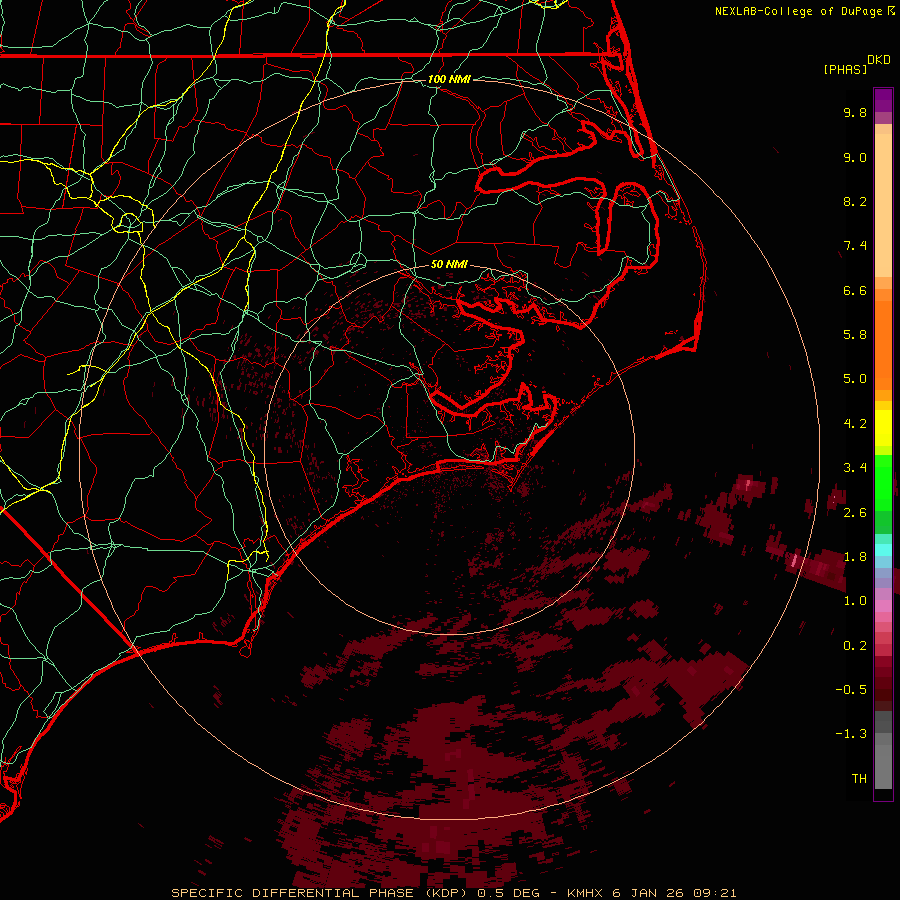
Task: Click the 6.6 value on the color scale
Action: click(x=855, y=290)
